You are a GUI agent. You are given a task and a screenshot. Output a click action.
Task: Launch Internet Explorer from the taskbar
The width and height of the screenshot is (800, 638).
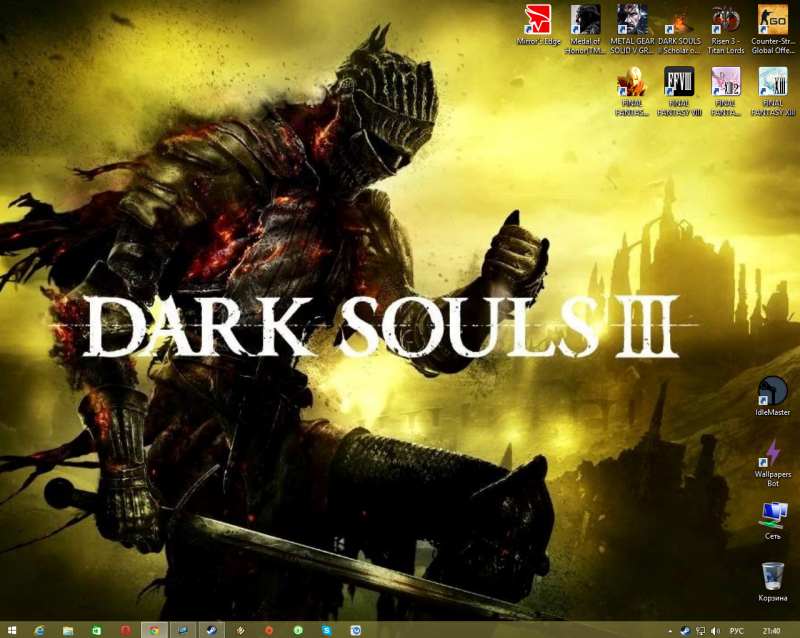[39, 630]
